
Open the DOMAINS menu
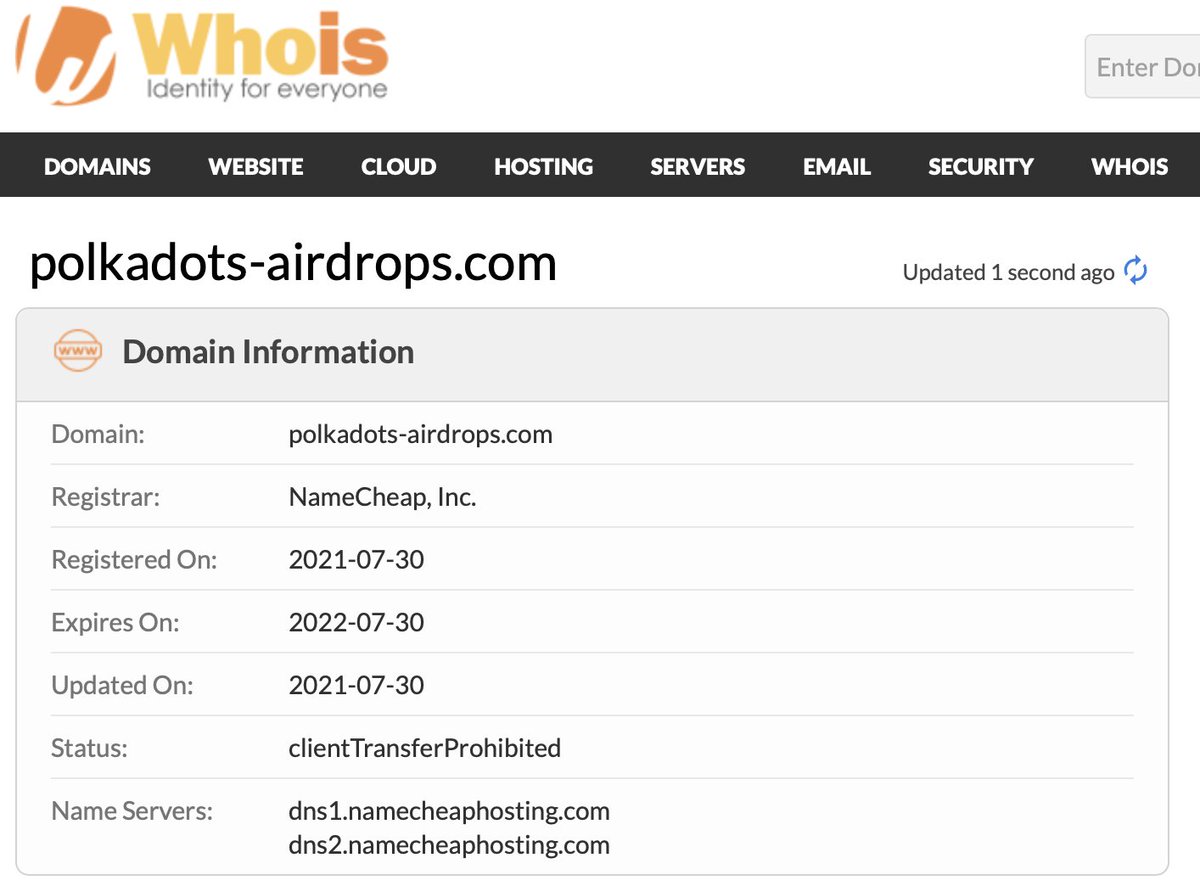(x=97, y=166)
